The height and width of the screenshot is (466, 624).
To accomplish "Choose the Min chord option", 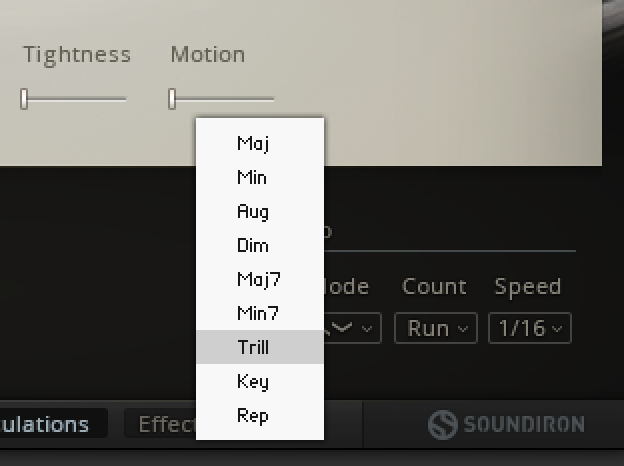I will click(x=252, y=177).
